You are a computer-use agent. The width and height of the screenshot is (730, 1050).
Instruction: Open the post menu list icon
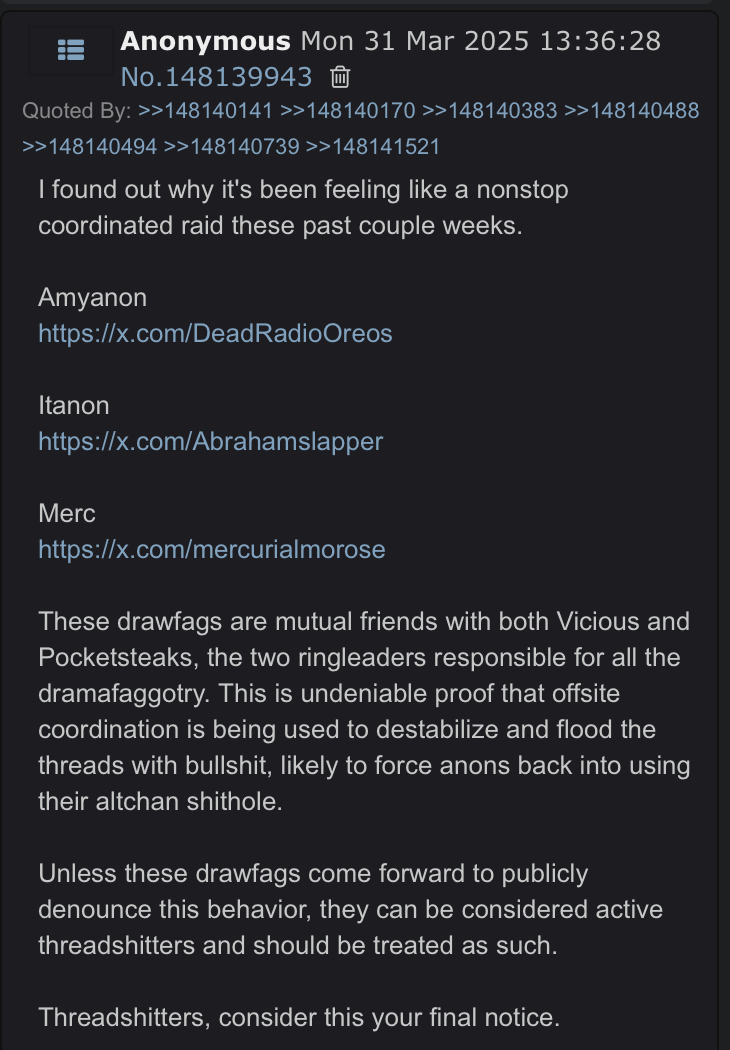(x=71, y=49)
